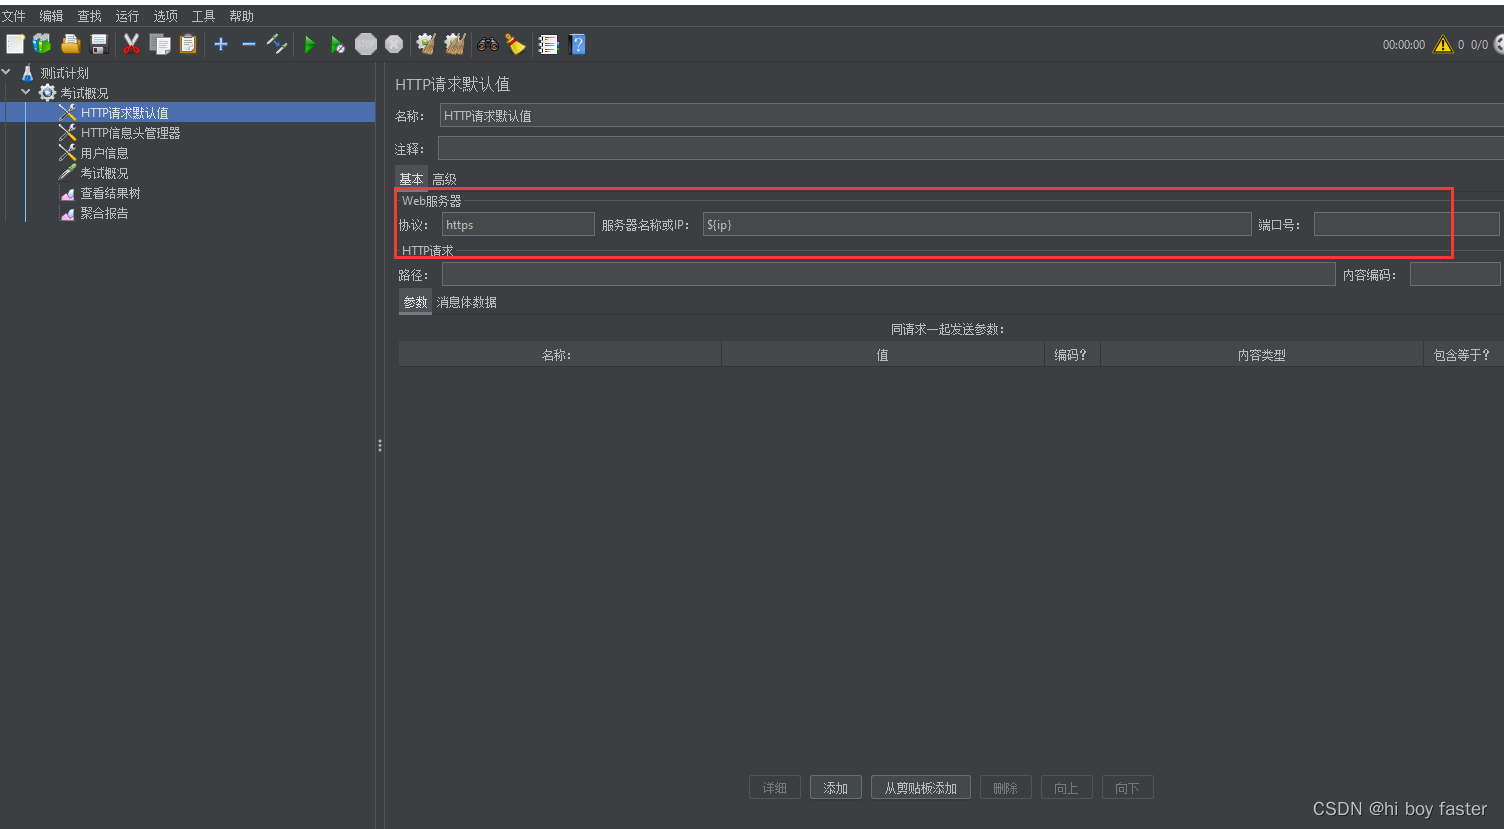Focus the 名称 field containing HTTP请求默认值
Viewport: 1504px width, 829px height.
click(x=971, y=116)
